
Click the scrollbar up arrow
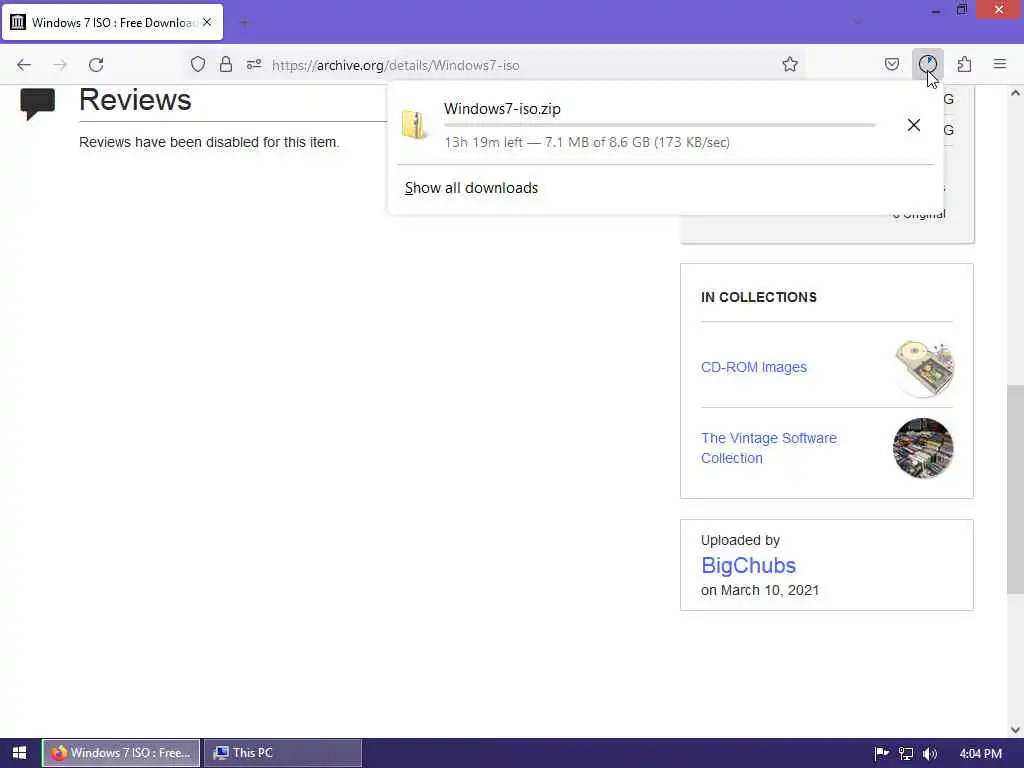point(1015,93)
